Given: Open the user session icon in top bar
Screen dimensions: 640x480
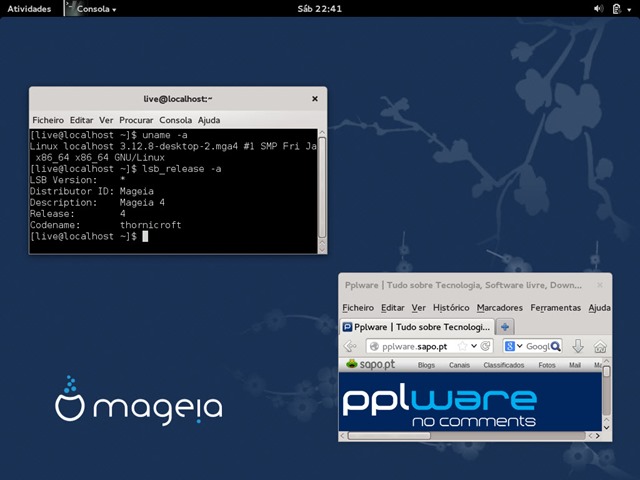Looking at the screenshot, I should 617,9.
